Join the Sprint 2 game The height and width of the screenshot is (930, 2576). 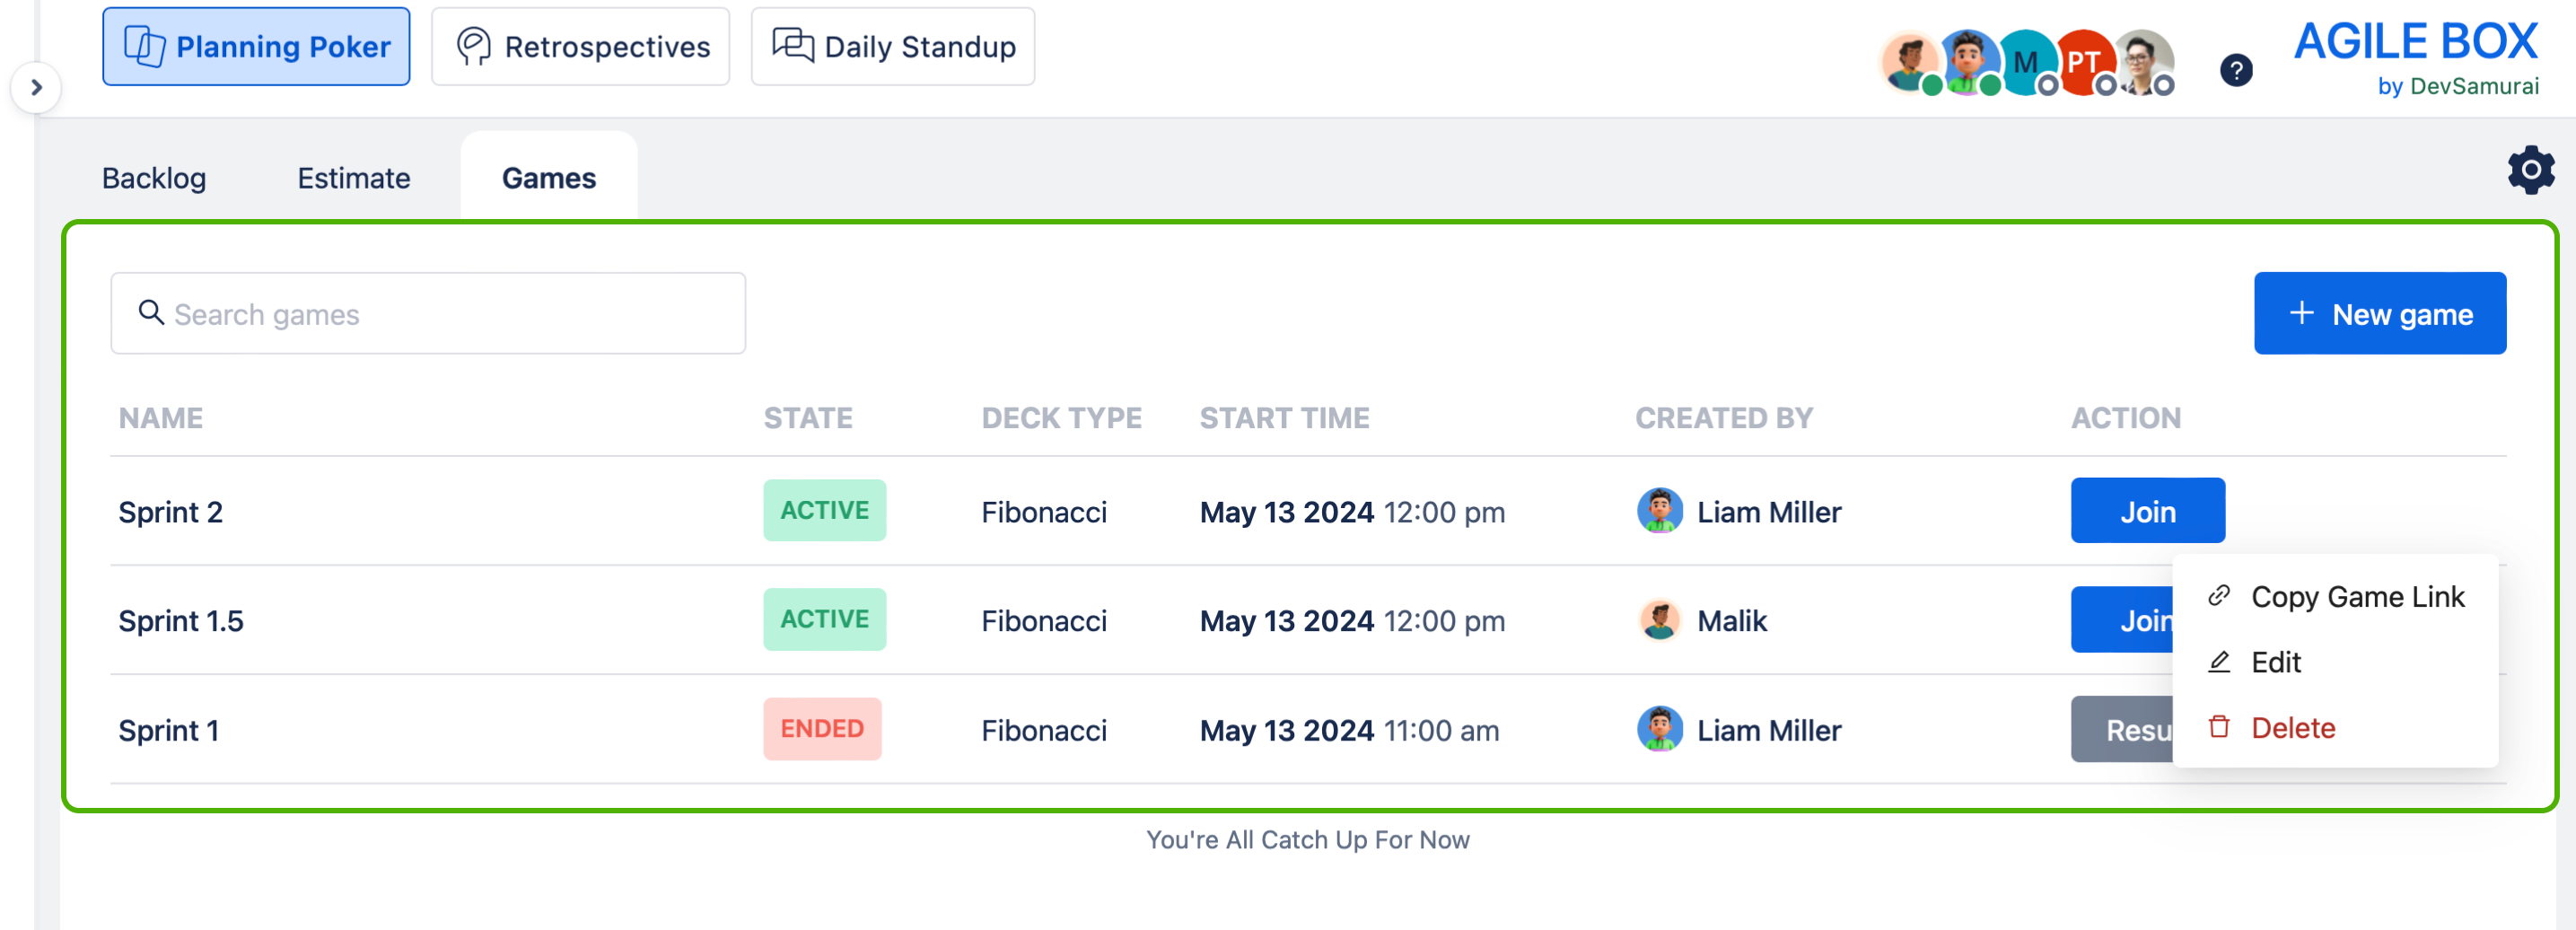[2147, 511]
